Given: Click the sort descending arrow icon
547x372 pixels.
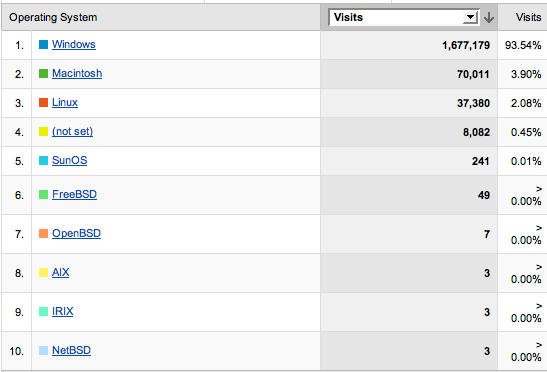Looking at the screenshot, I should click(489, 17).
